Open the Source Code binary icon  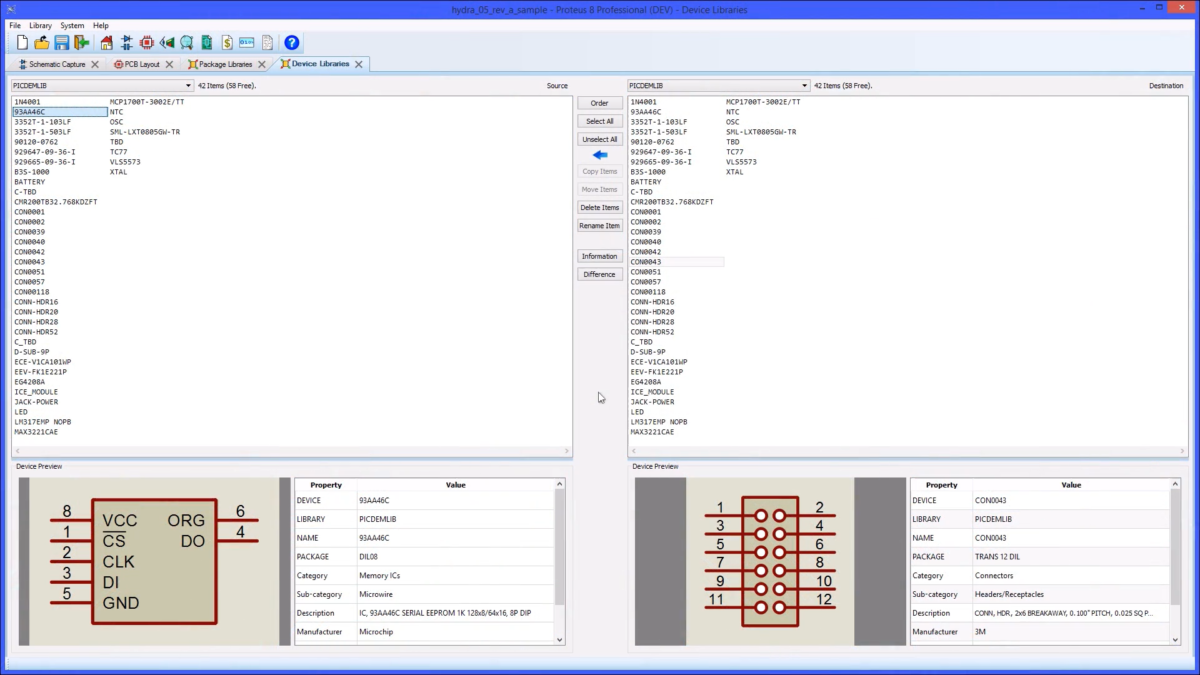click(x=247, y=43)
